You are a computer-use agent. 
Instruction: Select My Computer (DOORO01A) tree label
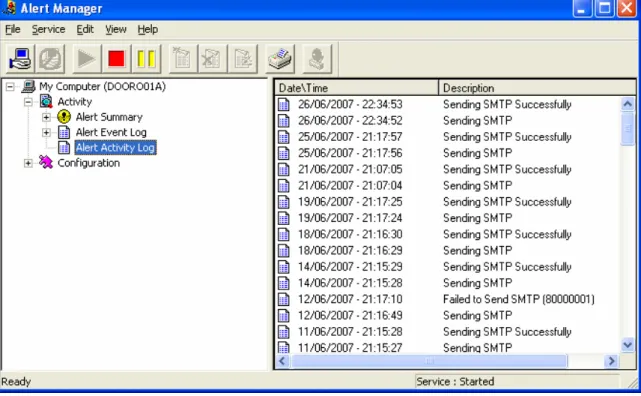(x=102, y=86)
